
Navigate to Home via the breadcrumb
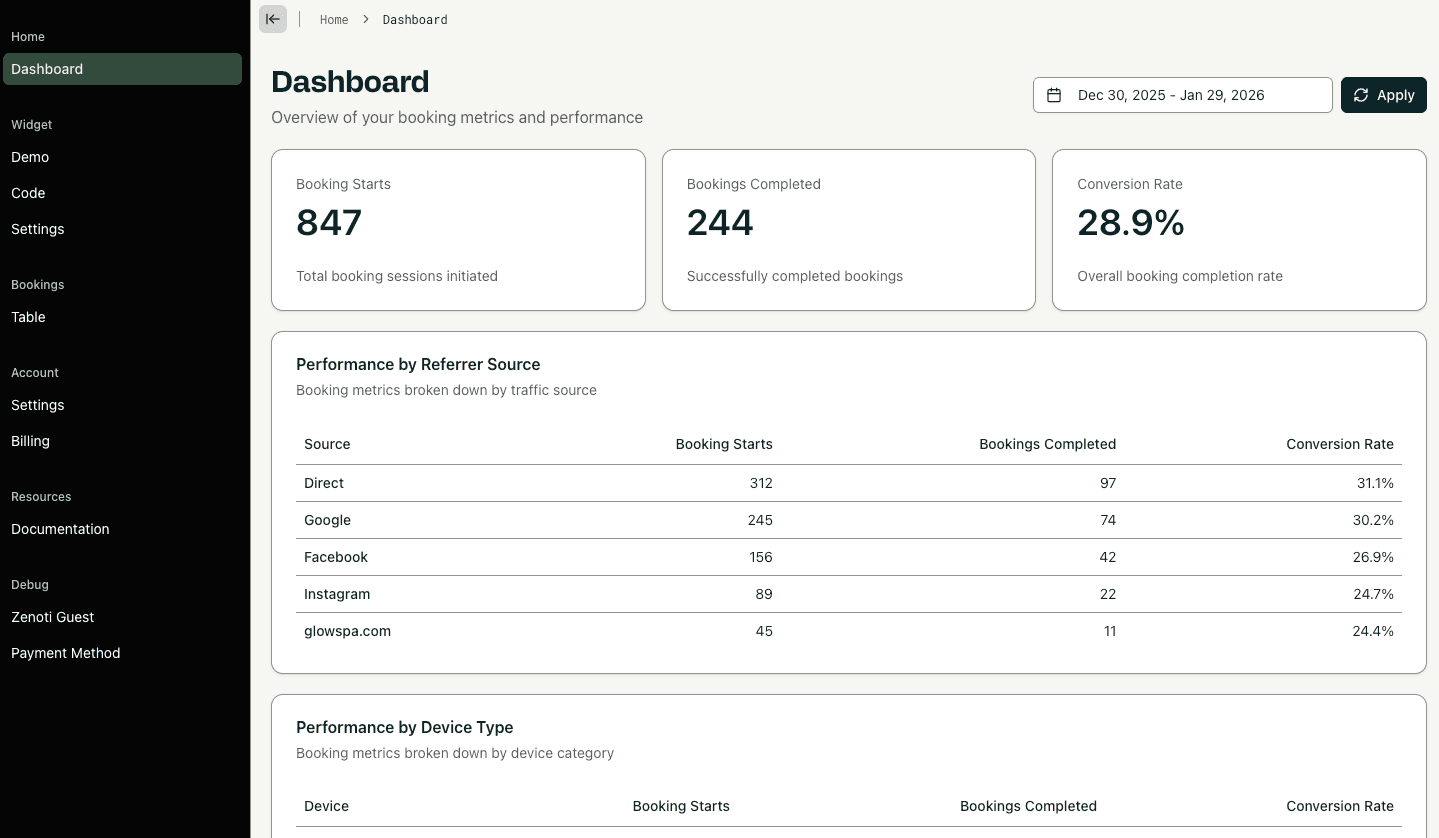click(334, 19)
